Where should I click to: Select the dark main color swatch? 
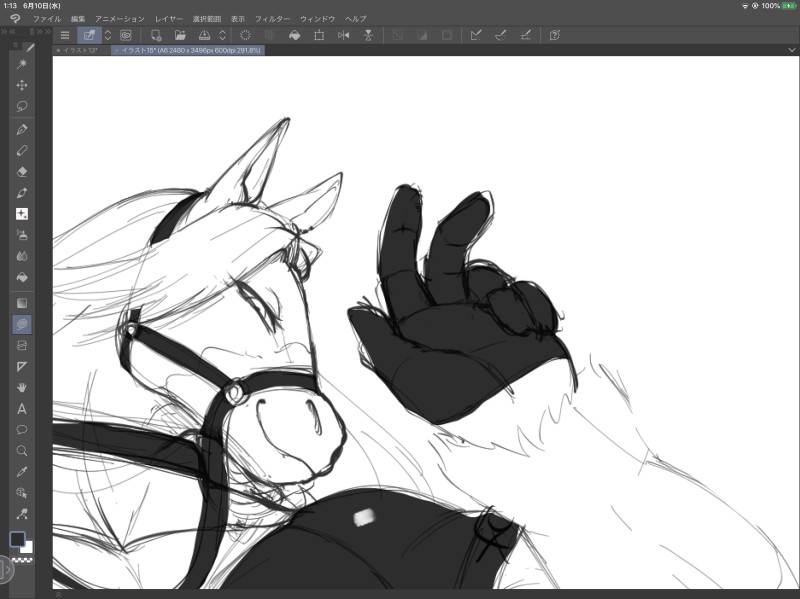[17, 539]
